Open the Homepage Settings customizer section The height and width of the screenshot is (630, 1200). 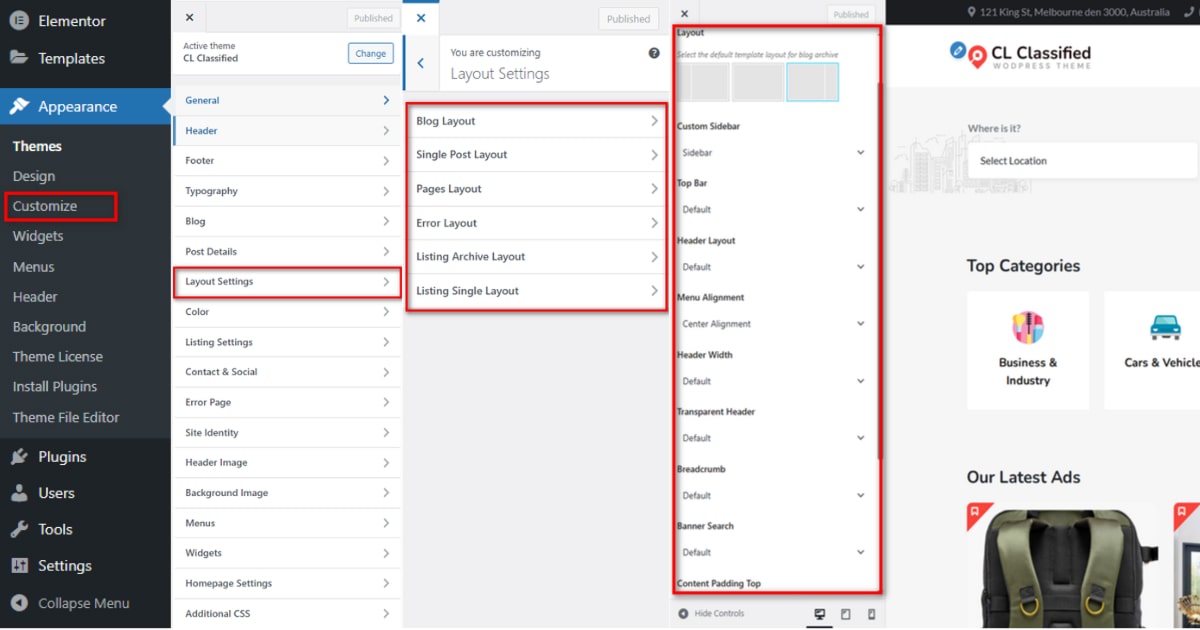coord(287,583)
